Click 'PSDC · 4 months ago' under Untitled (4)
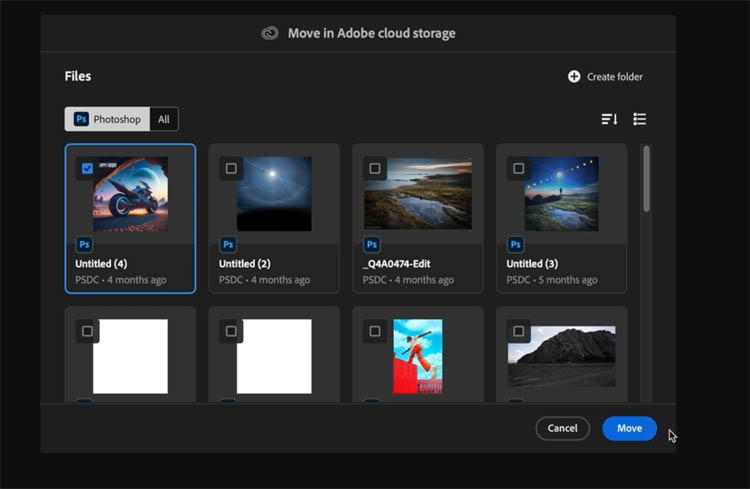 [121, 280]
